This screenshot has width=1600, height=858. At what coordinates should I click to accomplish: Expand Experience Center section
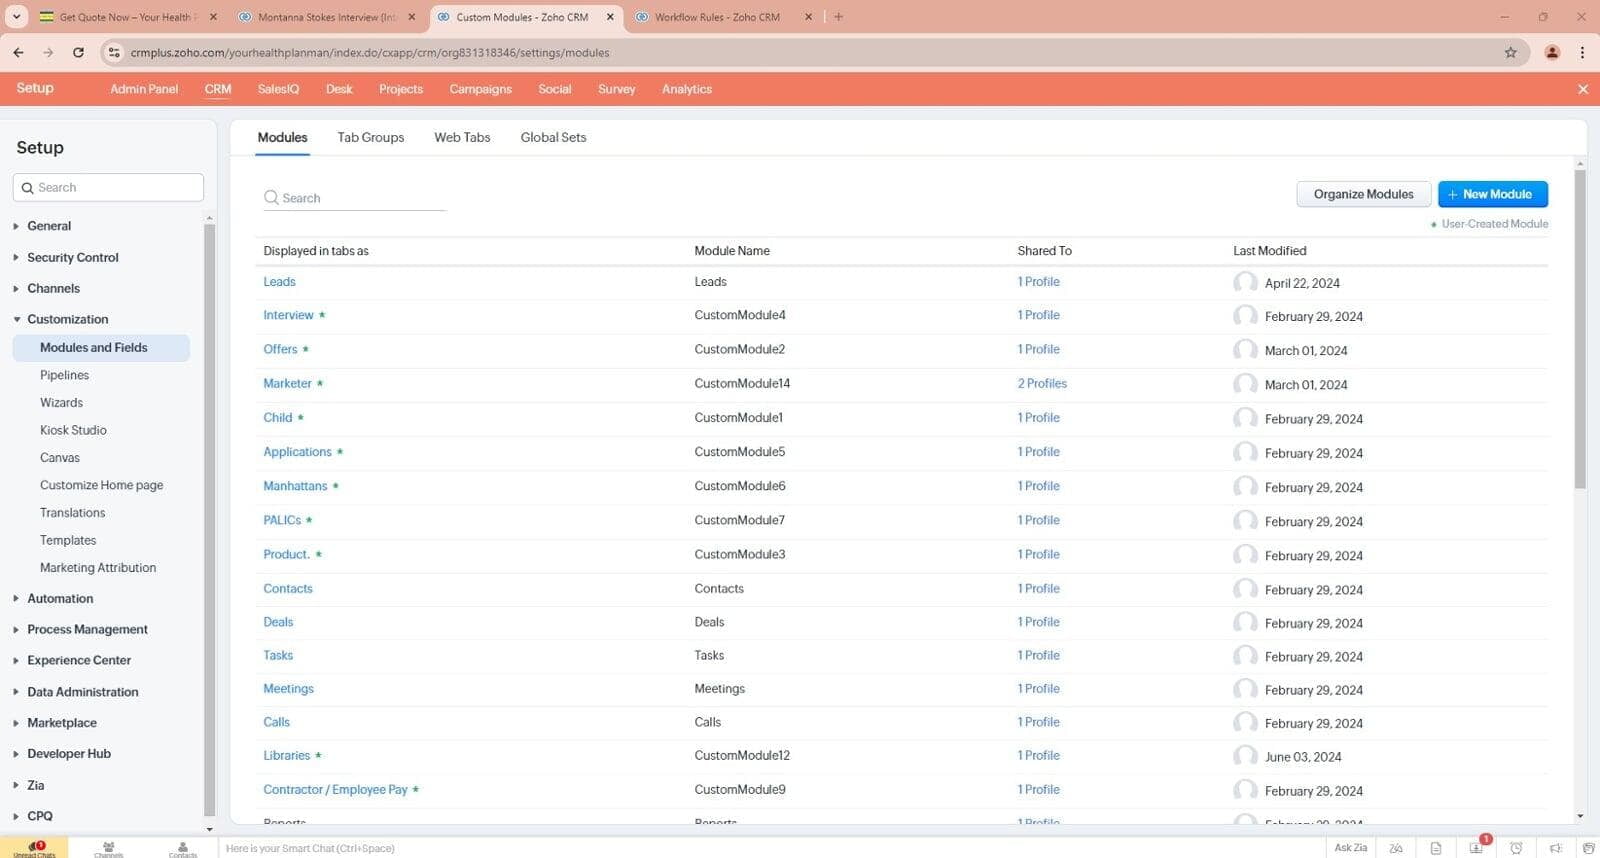[x=79, y=660]
